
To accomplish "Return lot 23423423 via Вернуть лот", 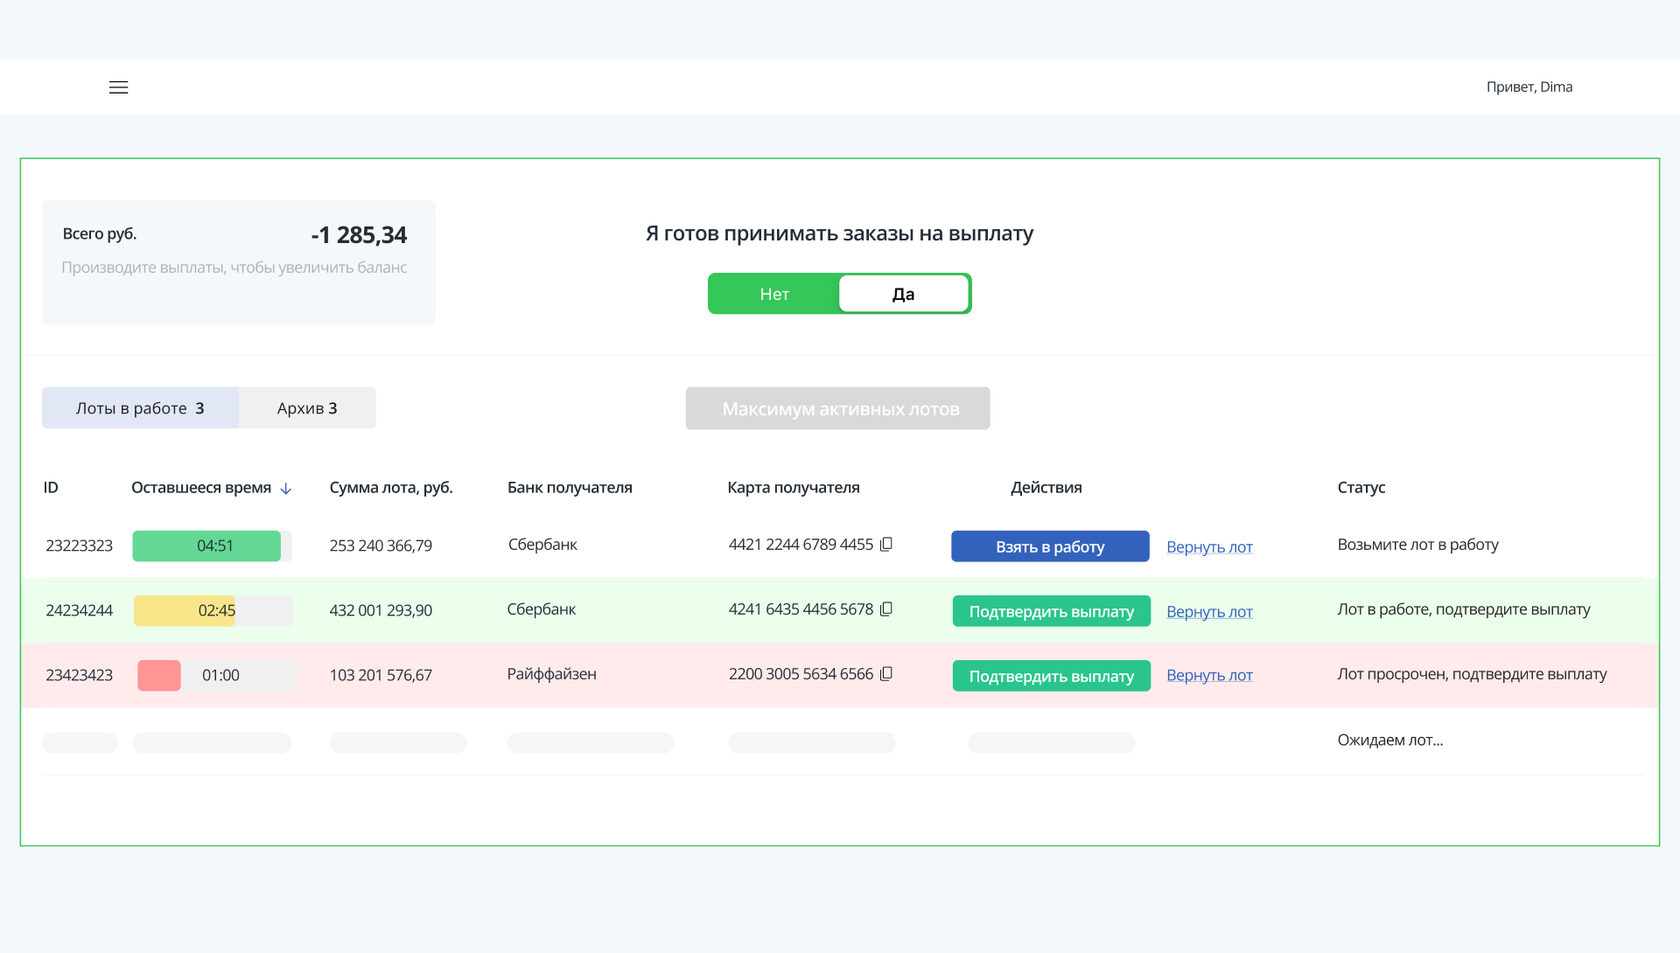I will (1209, 675).
